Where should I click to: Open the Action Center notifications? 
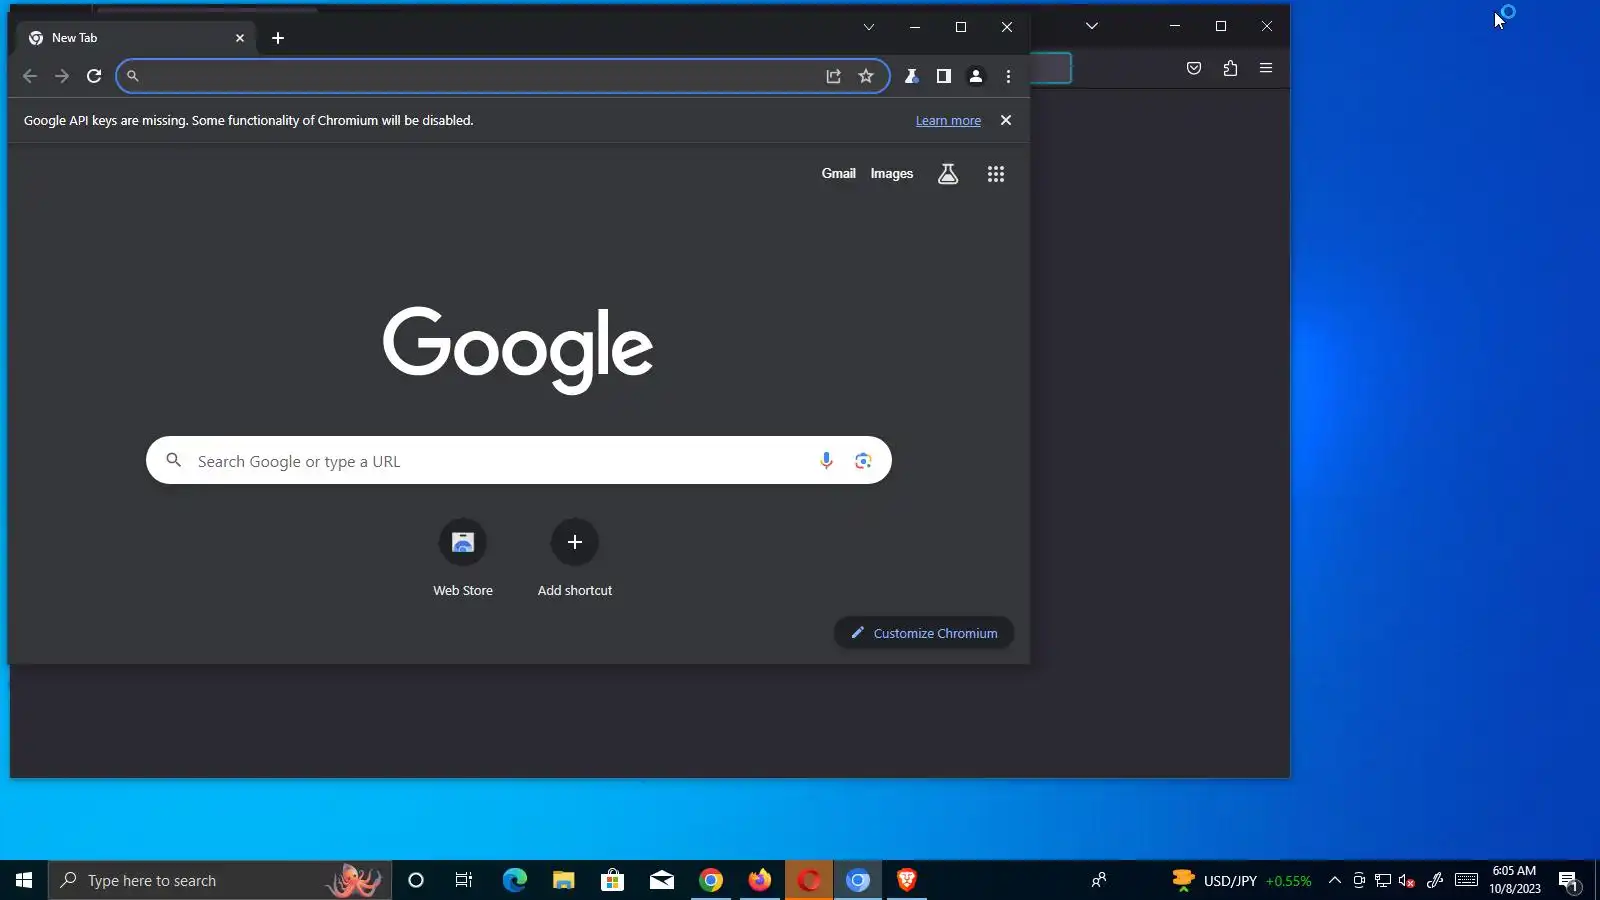1568,880
